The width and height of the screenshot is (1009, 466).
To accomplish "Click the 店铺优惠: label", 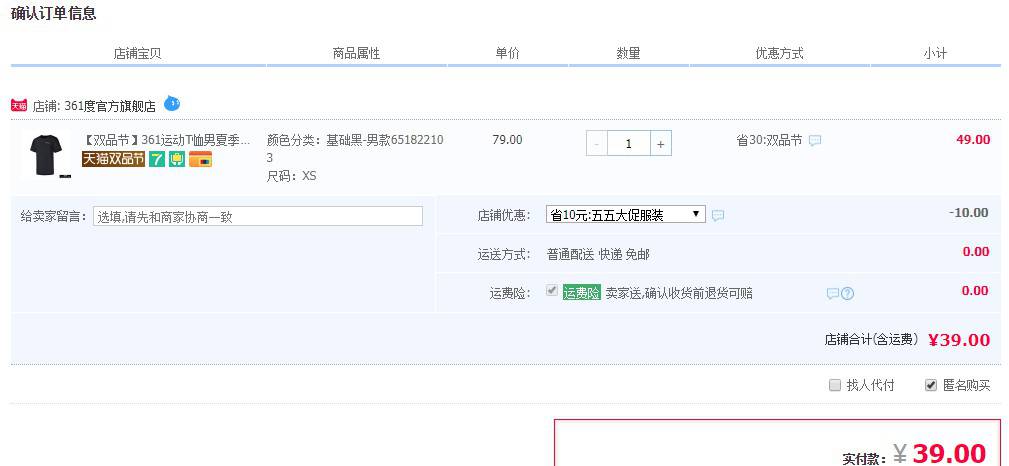I will pos(504,216).
